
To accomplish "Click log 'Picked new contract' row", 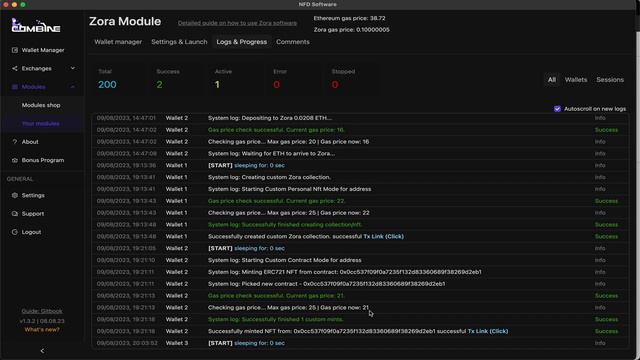I will 360,284.
